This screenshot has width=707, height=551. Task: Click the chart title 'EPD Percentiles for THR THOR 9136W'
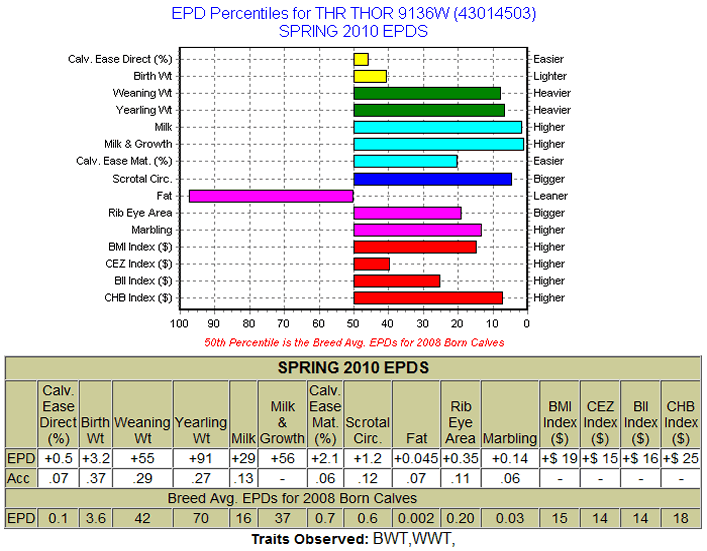[x=354, y=13]
